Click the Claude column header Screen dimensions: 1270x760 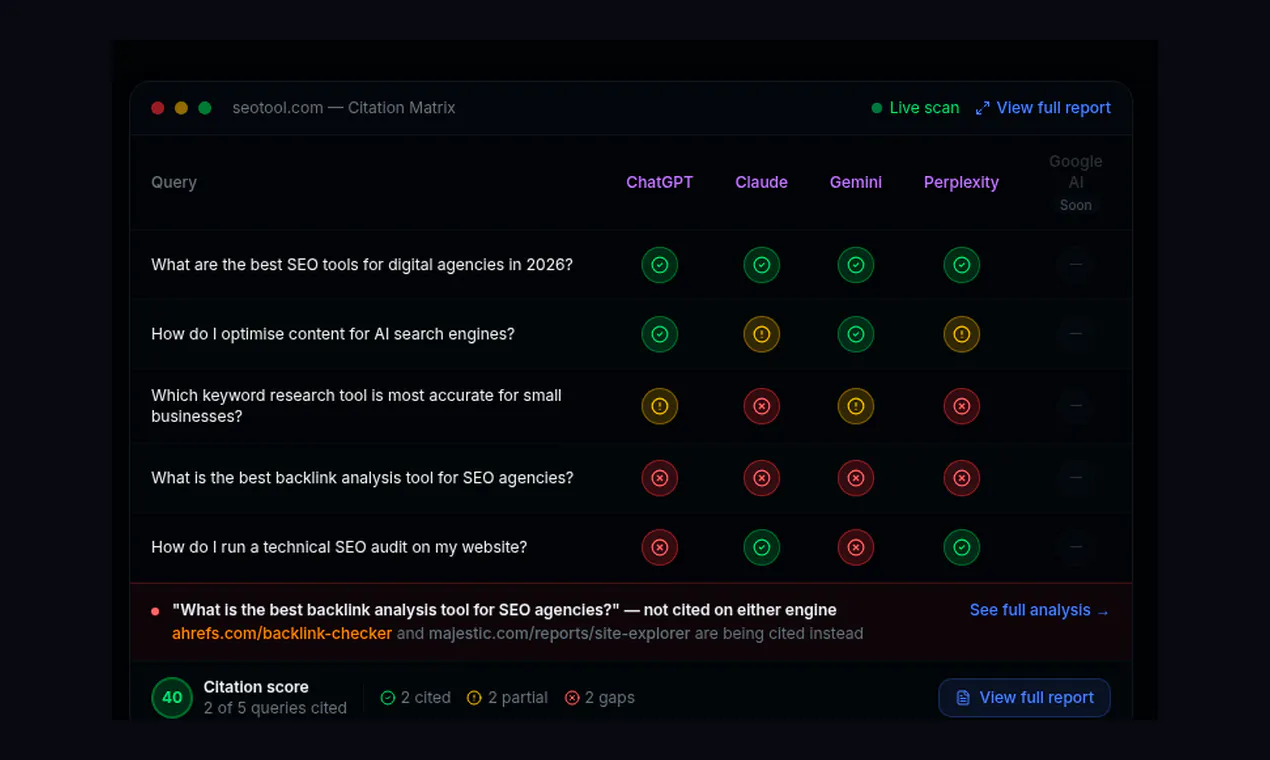pyautogui.click(x=761, y=182)
